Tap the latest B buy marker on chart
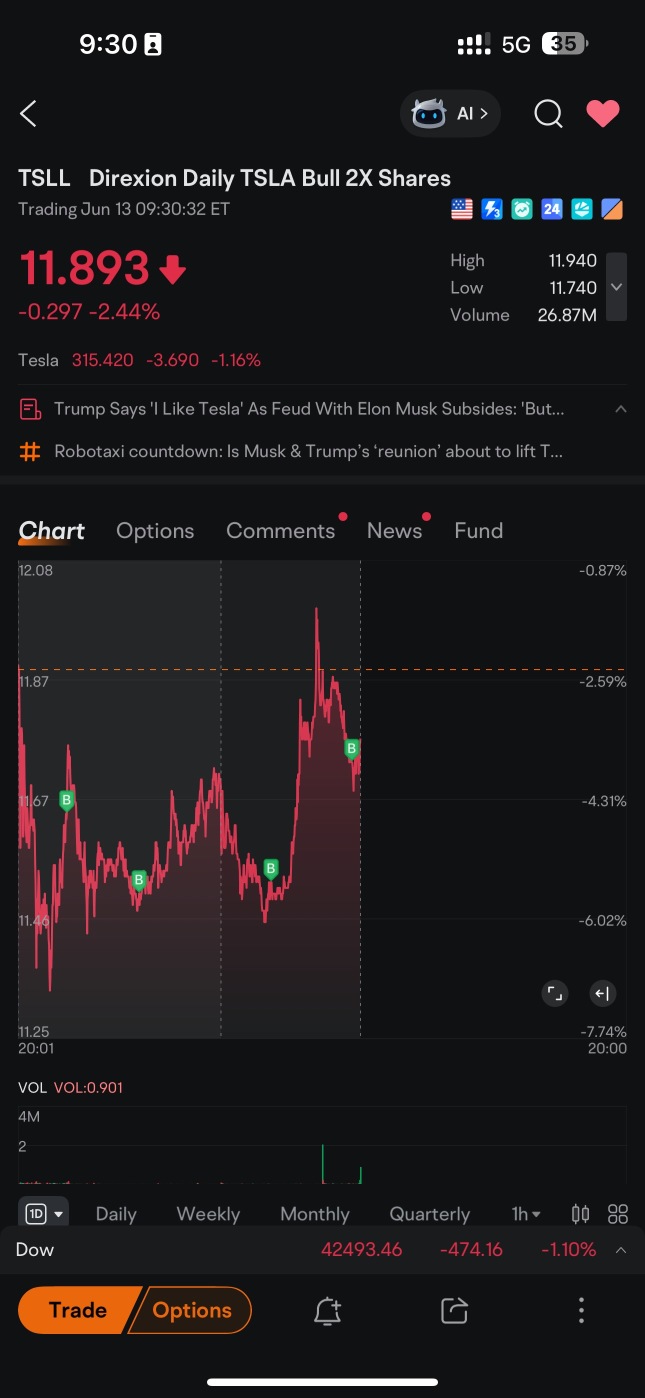Image resolution: width=645 pixels, height=1398 pixels. pyautogui.click(x=352, y=749)
